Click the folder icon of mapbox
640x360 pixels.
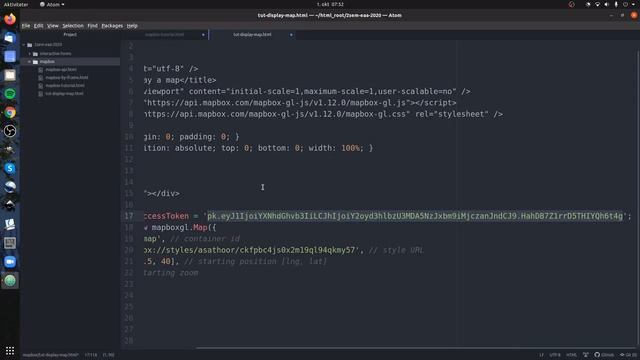point(35,62)
